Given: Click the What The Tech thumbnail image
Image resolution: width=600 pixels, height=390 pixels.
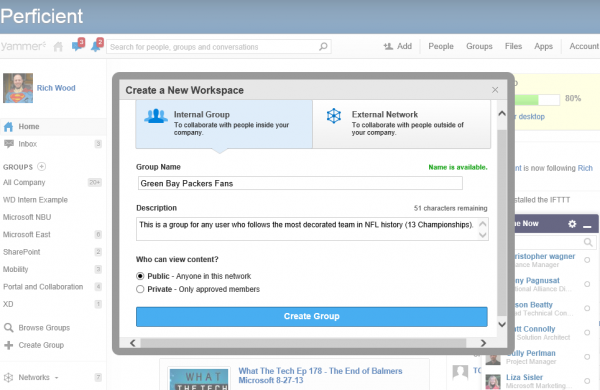Looking at the screenshot, I should pyautogui.click(x=199, y=379).
